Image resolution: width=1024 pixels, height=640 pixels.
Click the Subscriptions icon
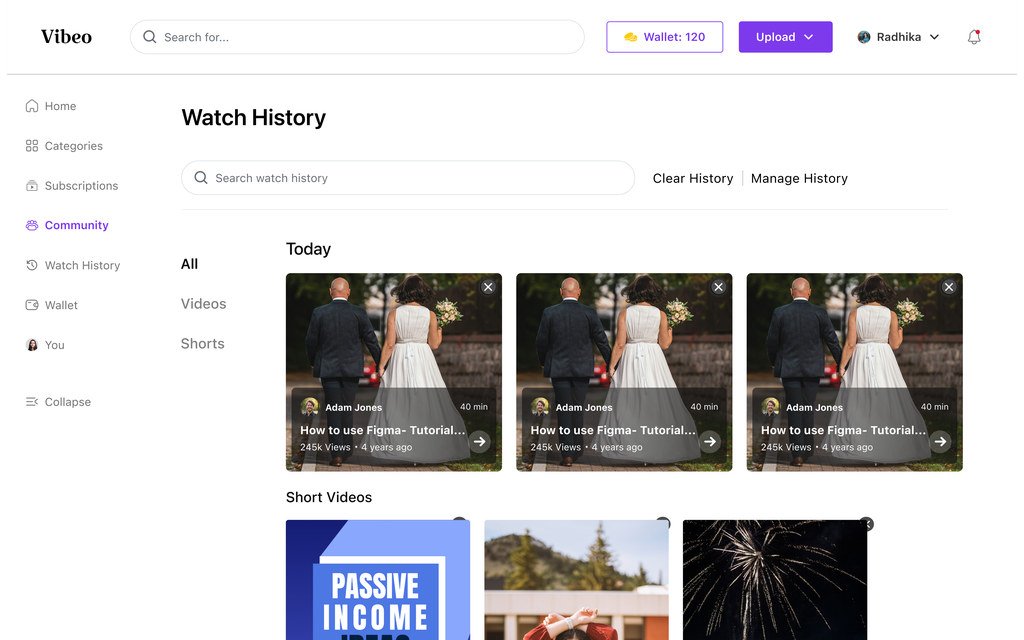31,185
